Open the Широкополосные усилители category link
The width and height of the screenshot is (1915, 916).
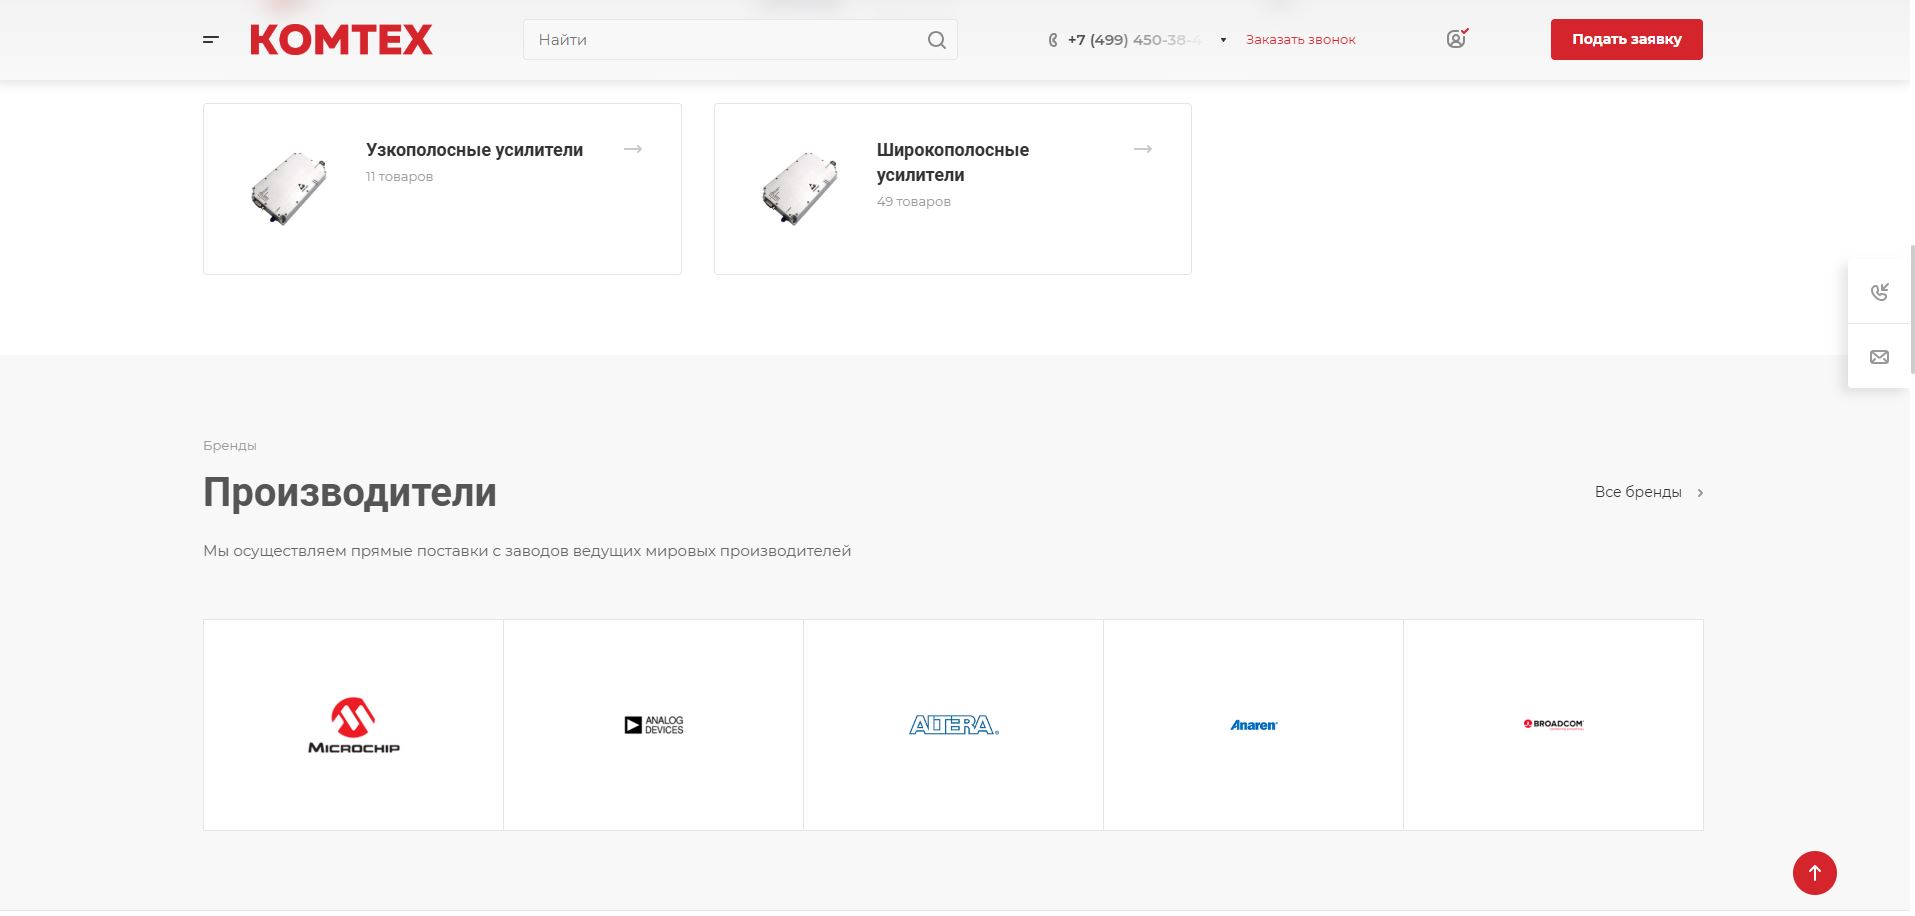pos(953,162)
